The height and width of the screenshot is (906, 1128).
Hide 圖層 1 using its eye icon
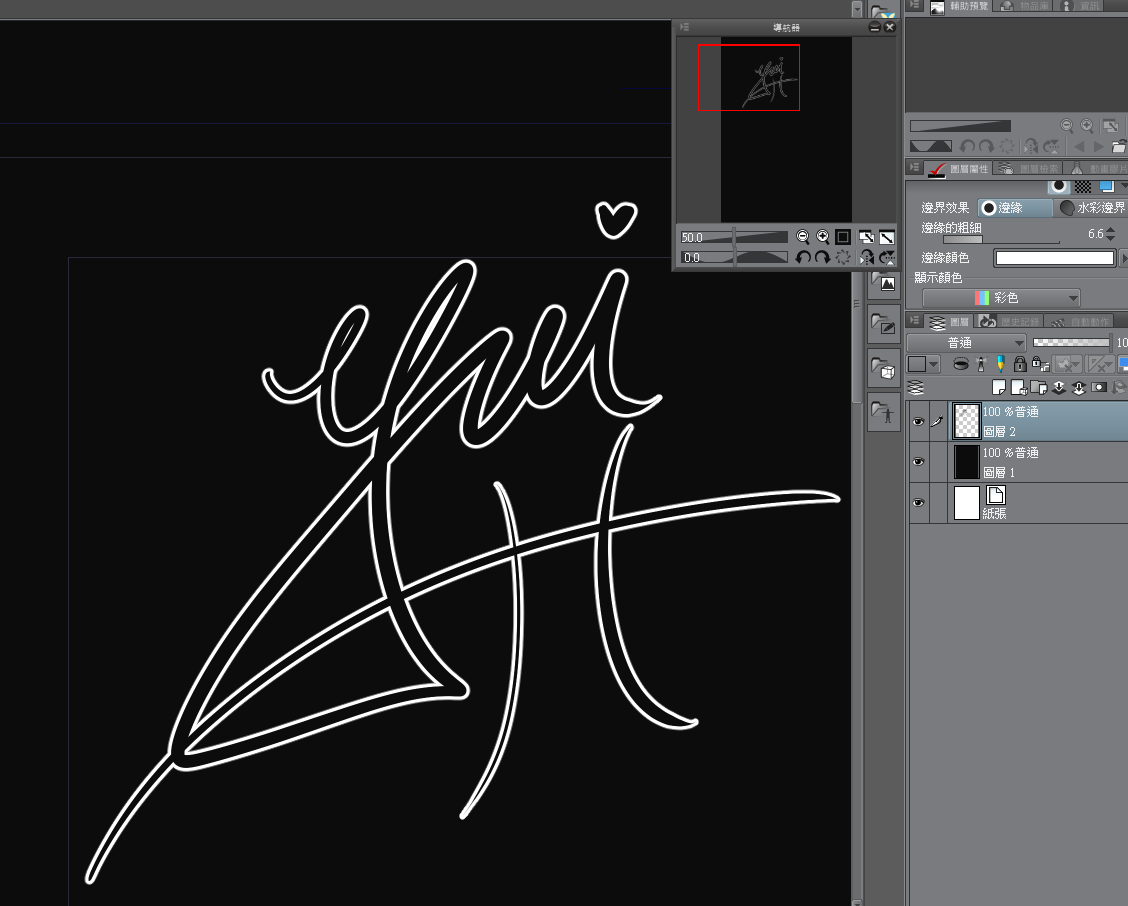(918, 462)
